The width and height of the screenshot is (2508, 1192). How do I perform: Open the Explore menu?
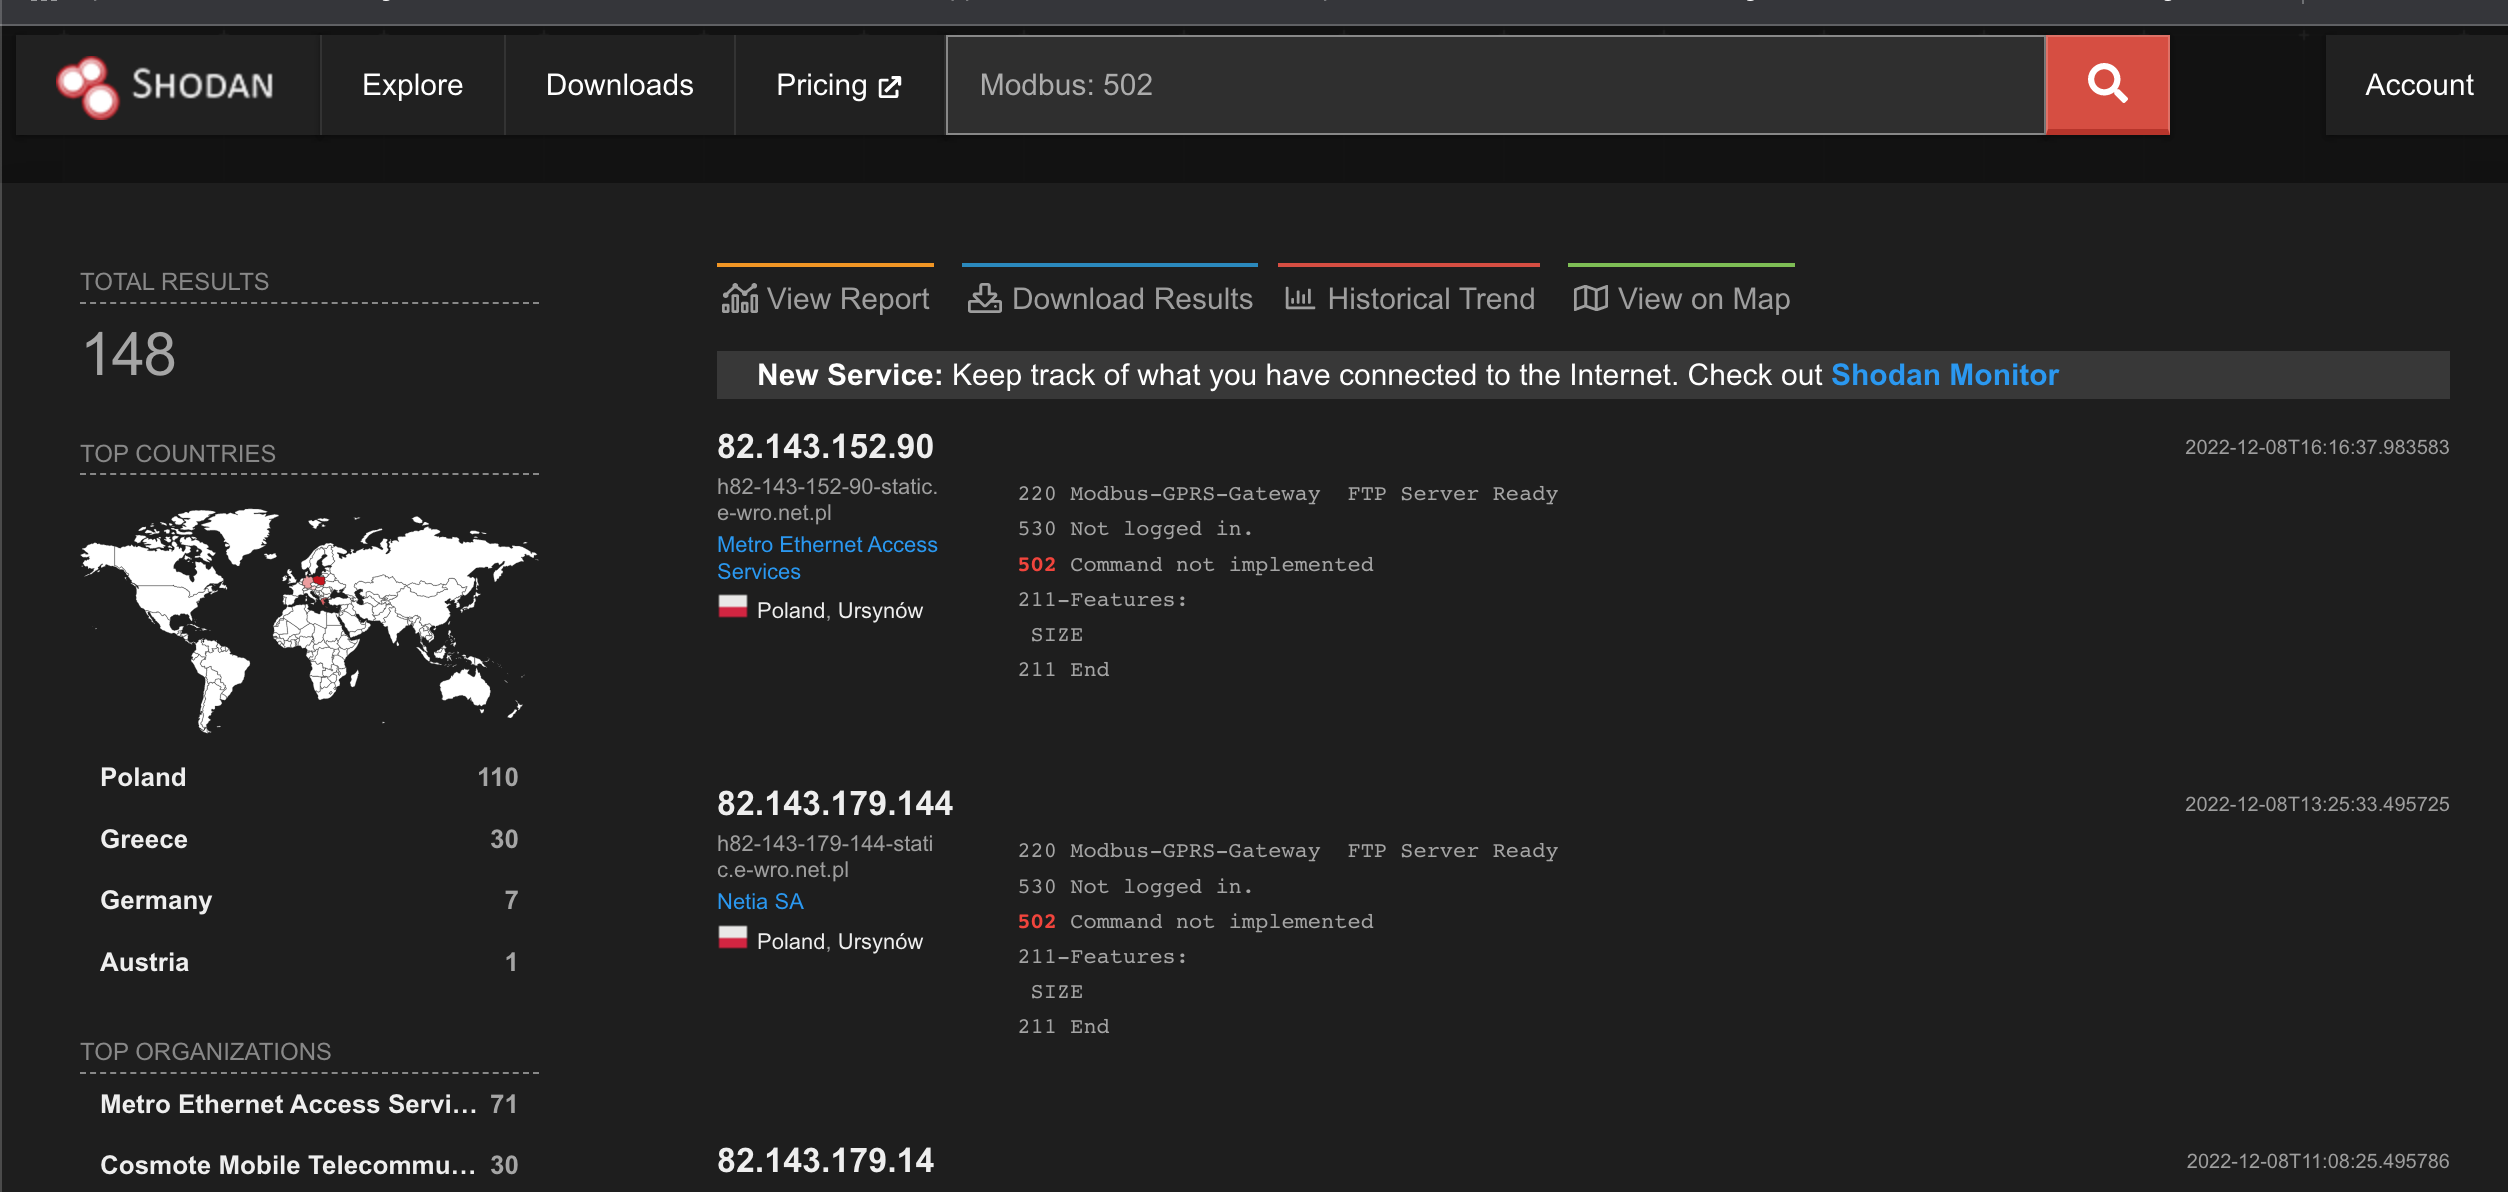tap(412, 85)
